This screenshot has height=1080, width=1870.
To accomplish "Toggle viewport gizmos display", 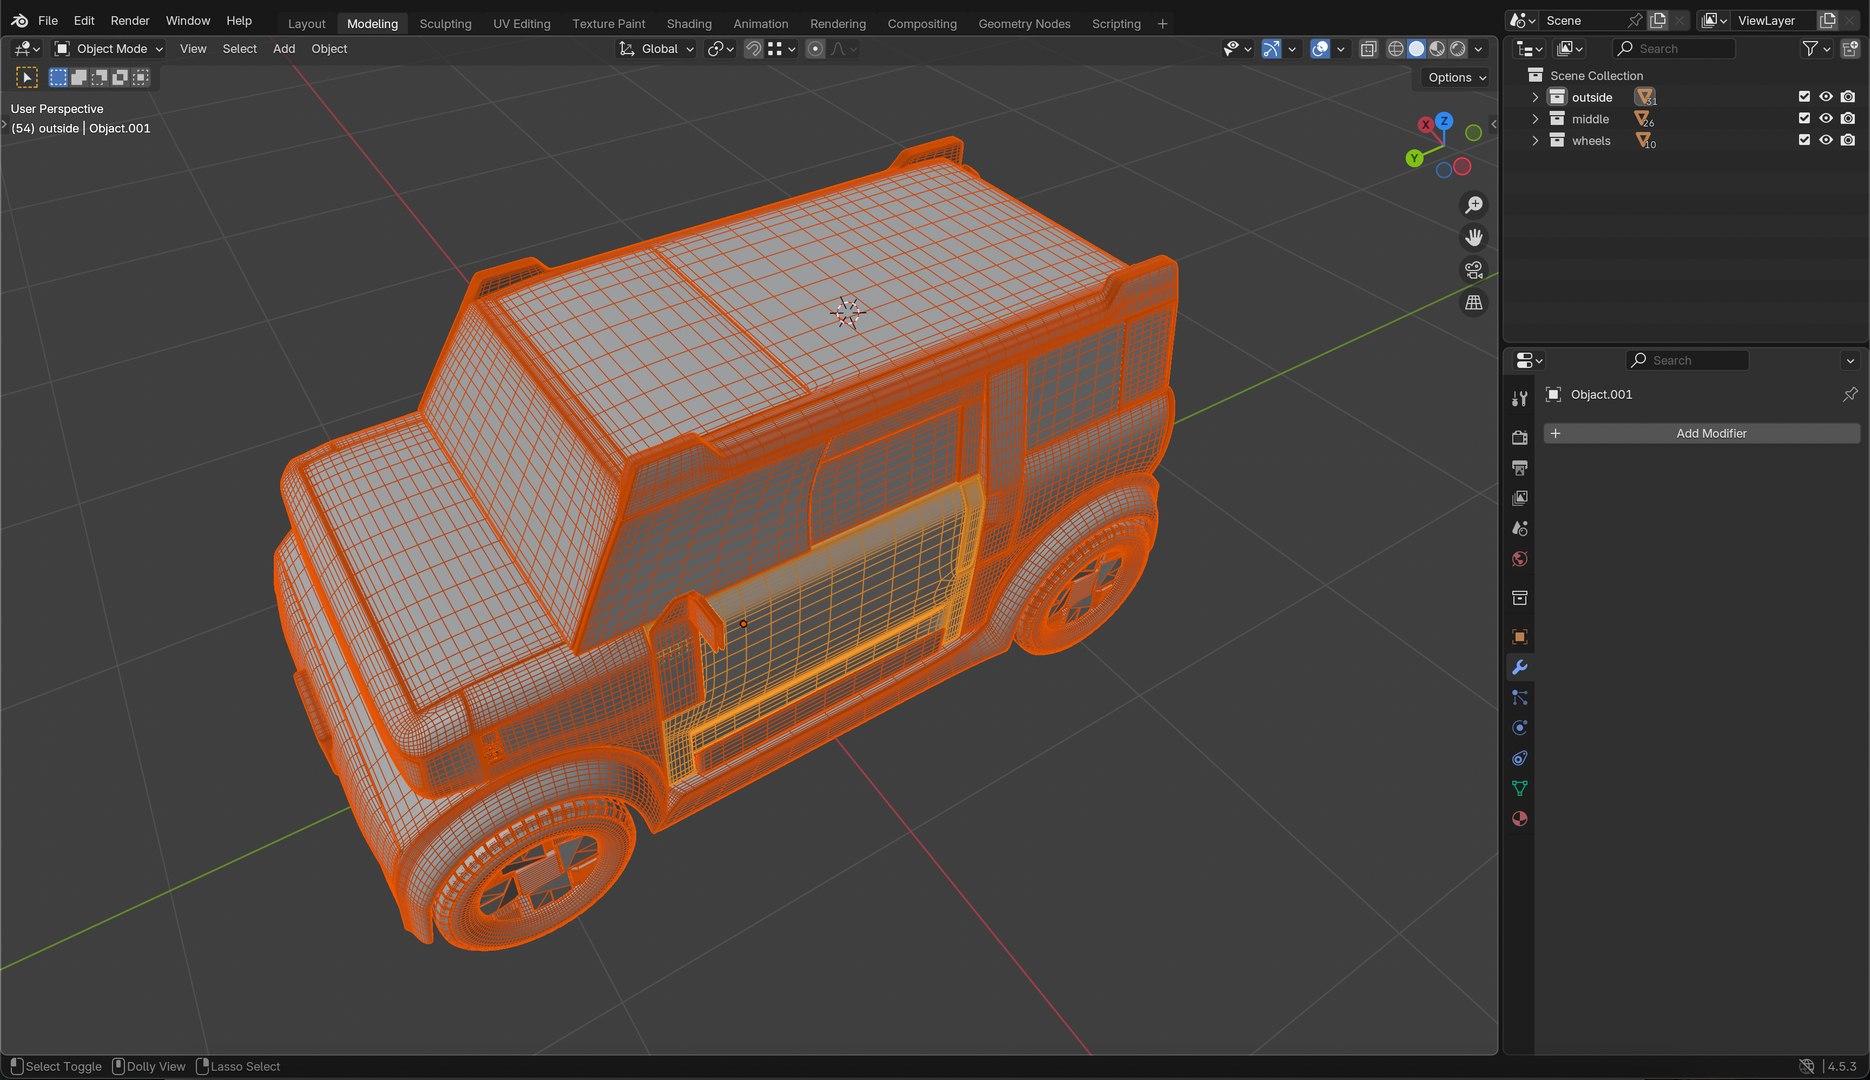I will point(1271,48).
